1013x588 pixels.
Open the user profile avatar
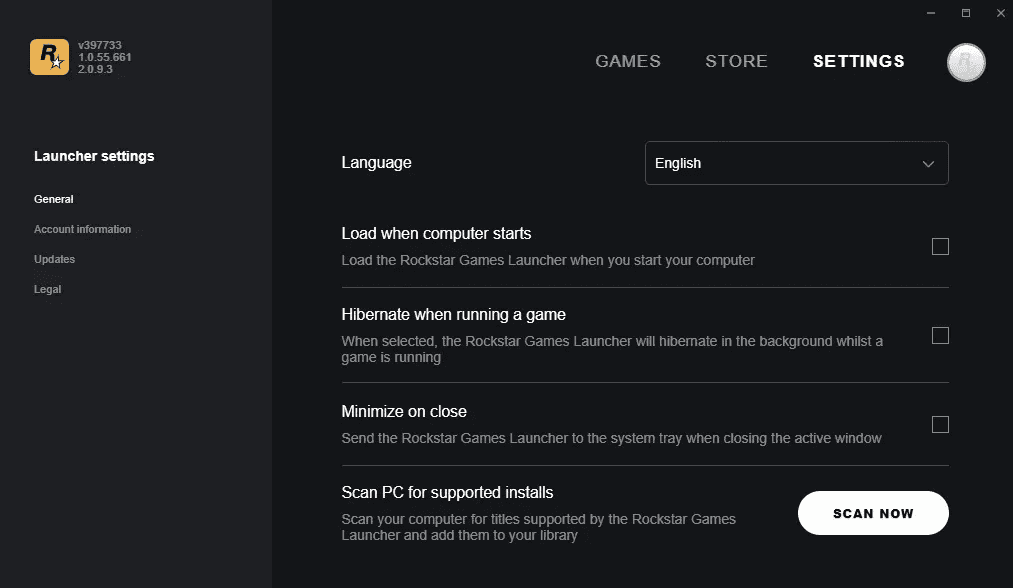(966, 62)
